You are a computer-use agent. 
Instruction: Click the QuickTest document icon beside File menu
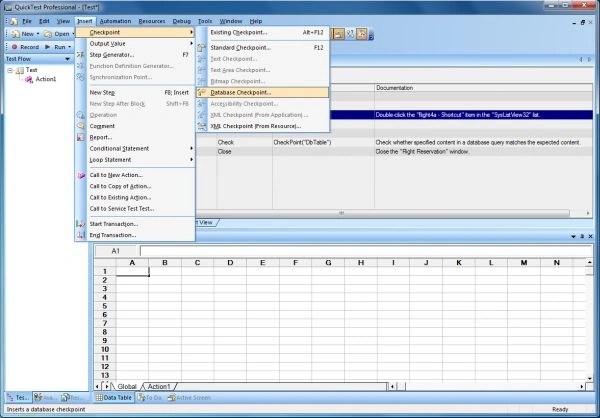(x=13, y=21)
